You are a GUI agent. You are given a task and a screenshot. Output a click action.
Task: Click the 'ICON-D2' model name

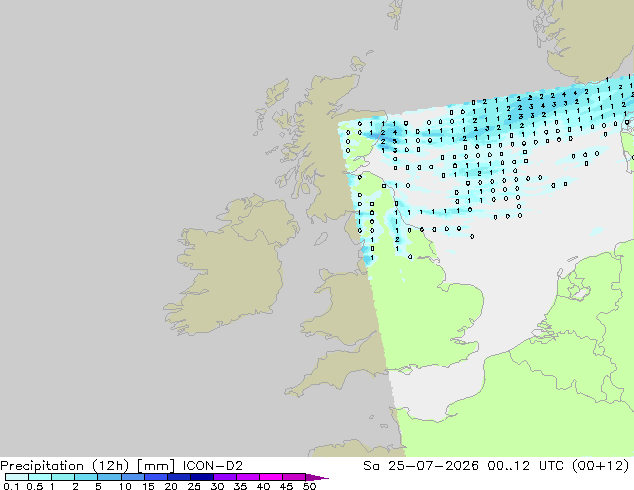213,466
